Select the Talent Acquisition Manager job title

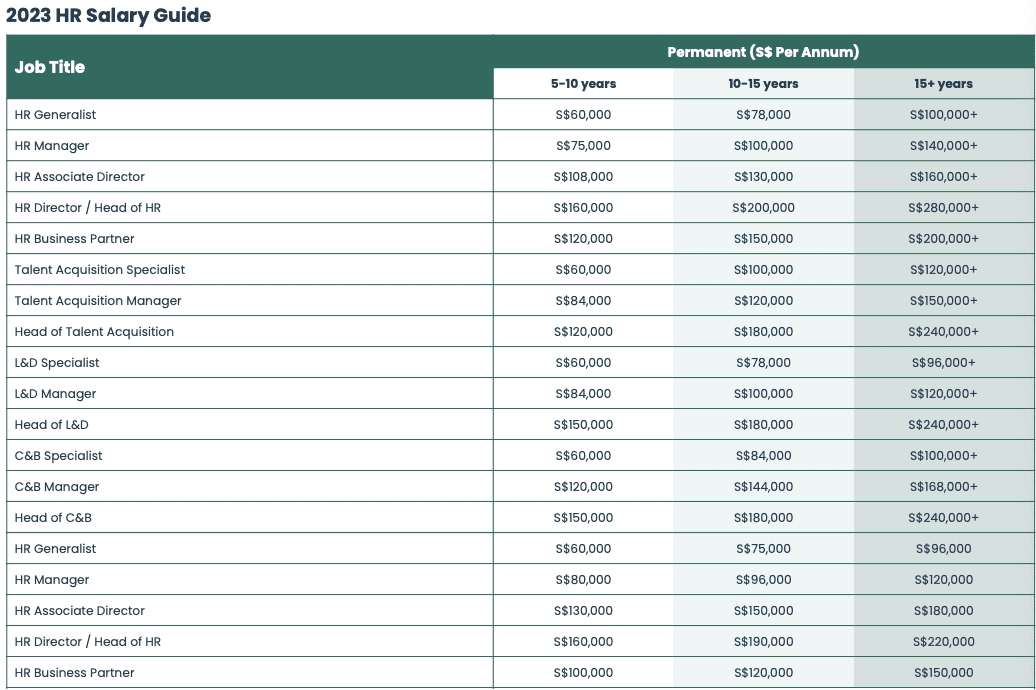[x=98, y=301]
